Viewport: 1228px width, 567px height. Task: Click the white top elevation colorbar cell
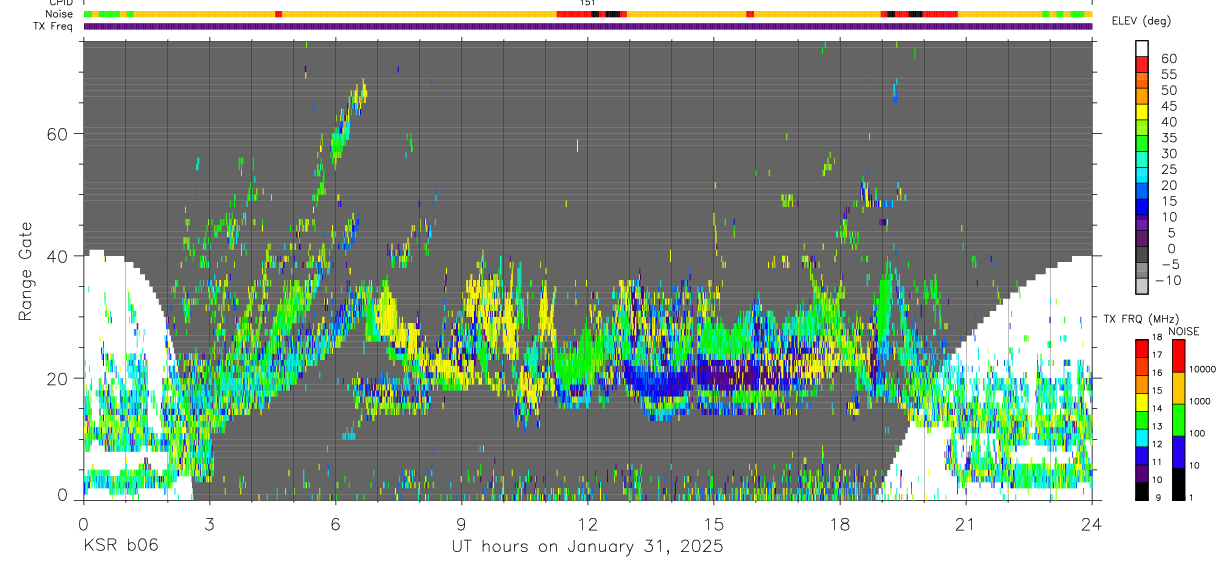coord(1142,49)
